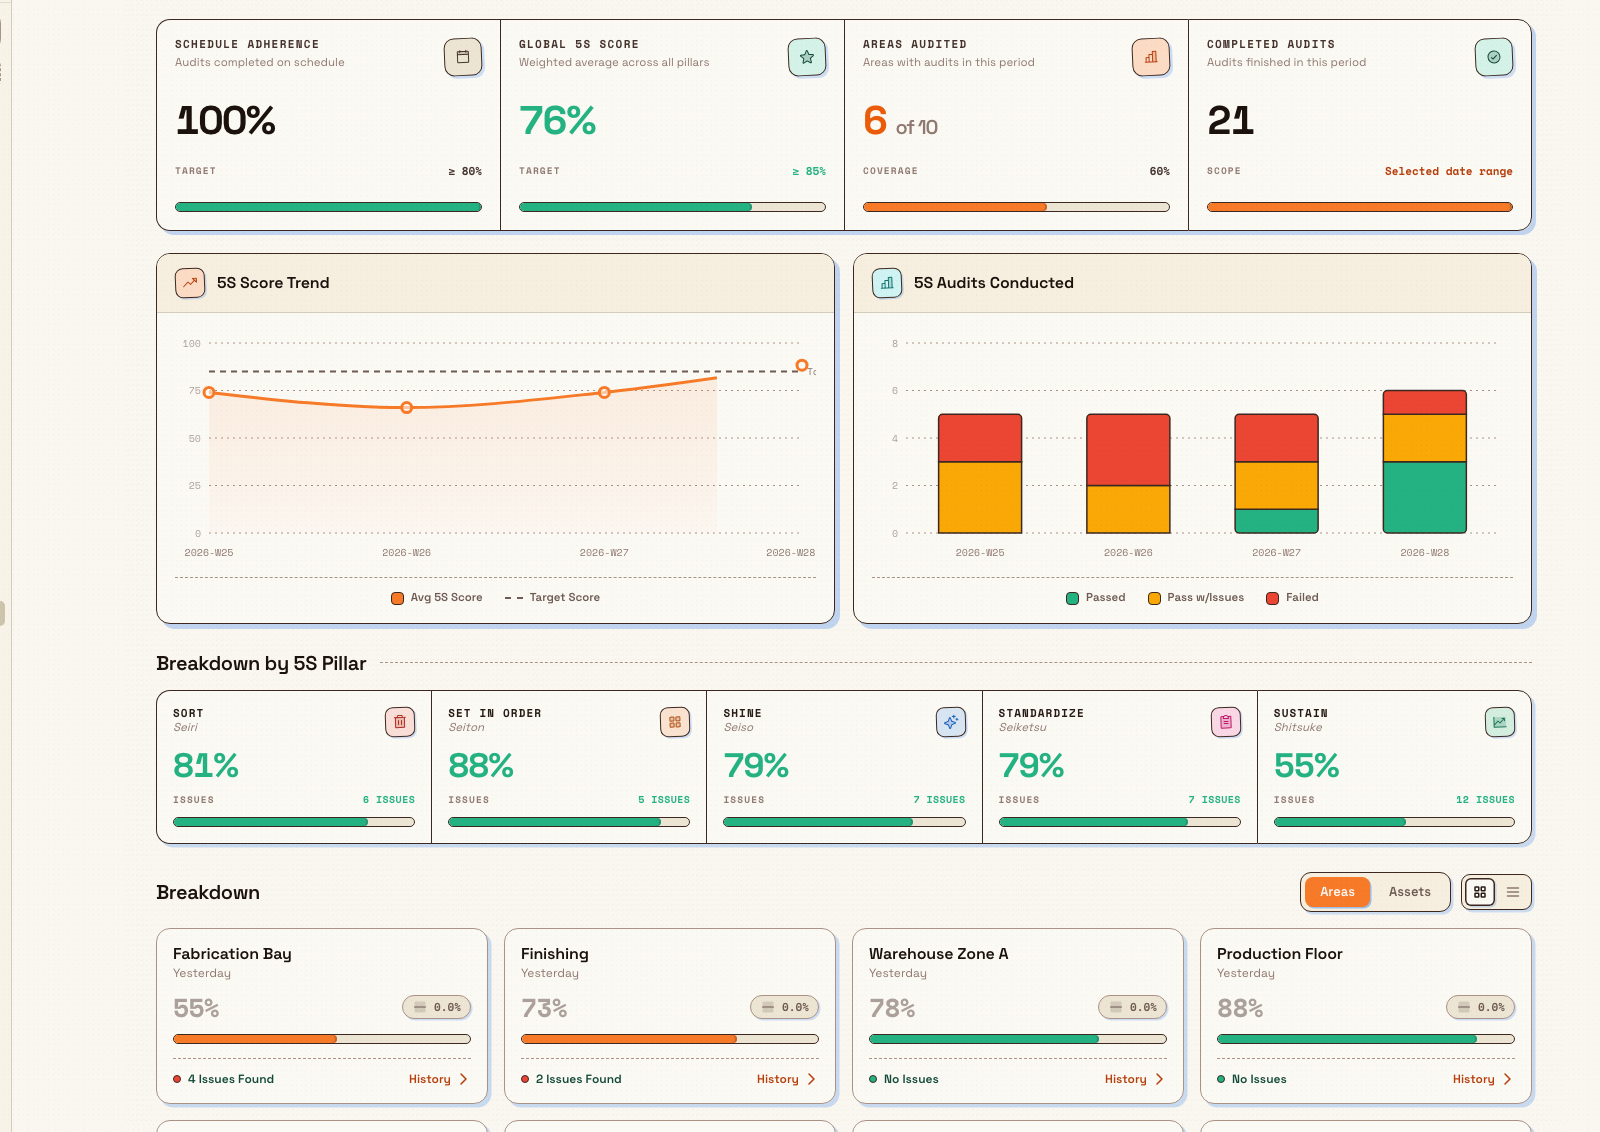
Task: Click the Fabrication Bay card title
Action: tap(232, 954)
